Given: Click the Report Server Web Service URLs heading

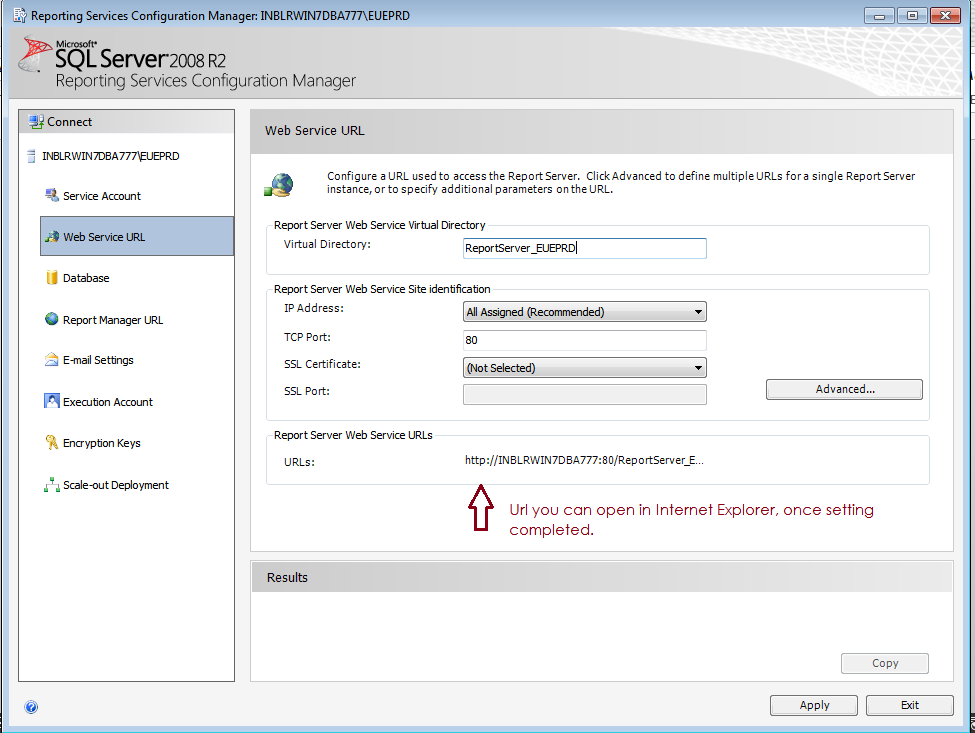Looking at the screenshot, I should 353,435.
